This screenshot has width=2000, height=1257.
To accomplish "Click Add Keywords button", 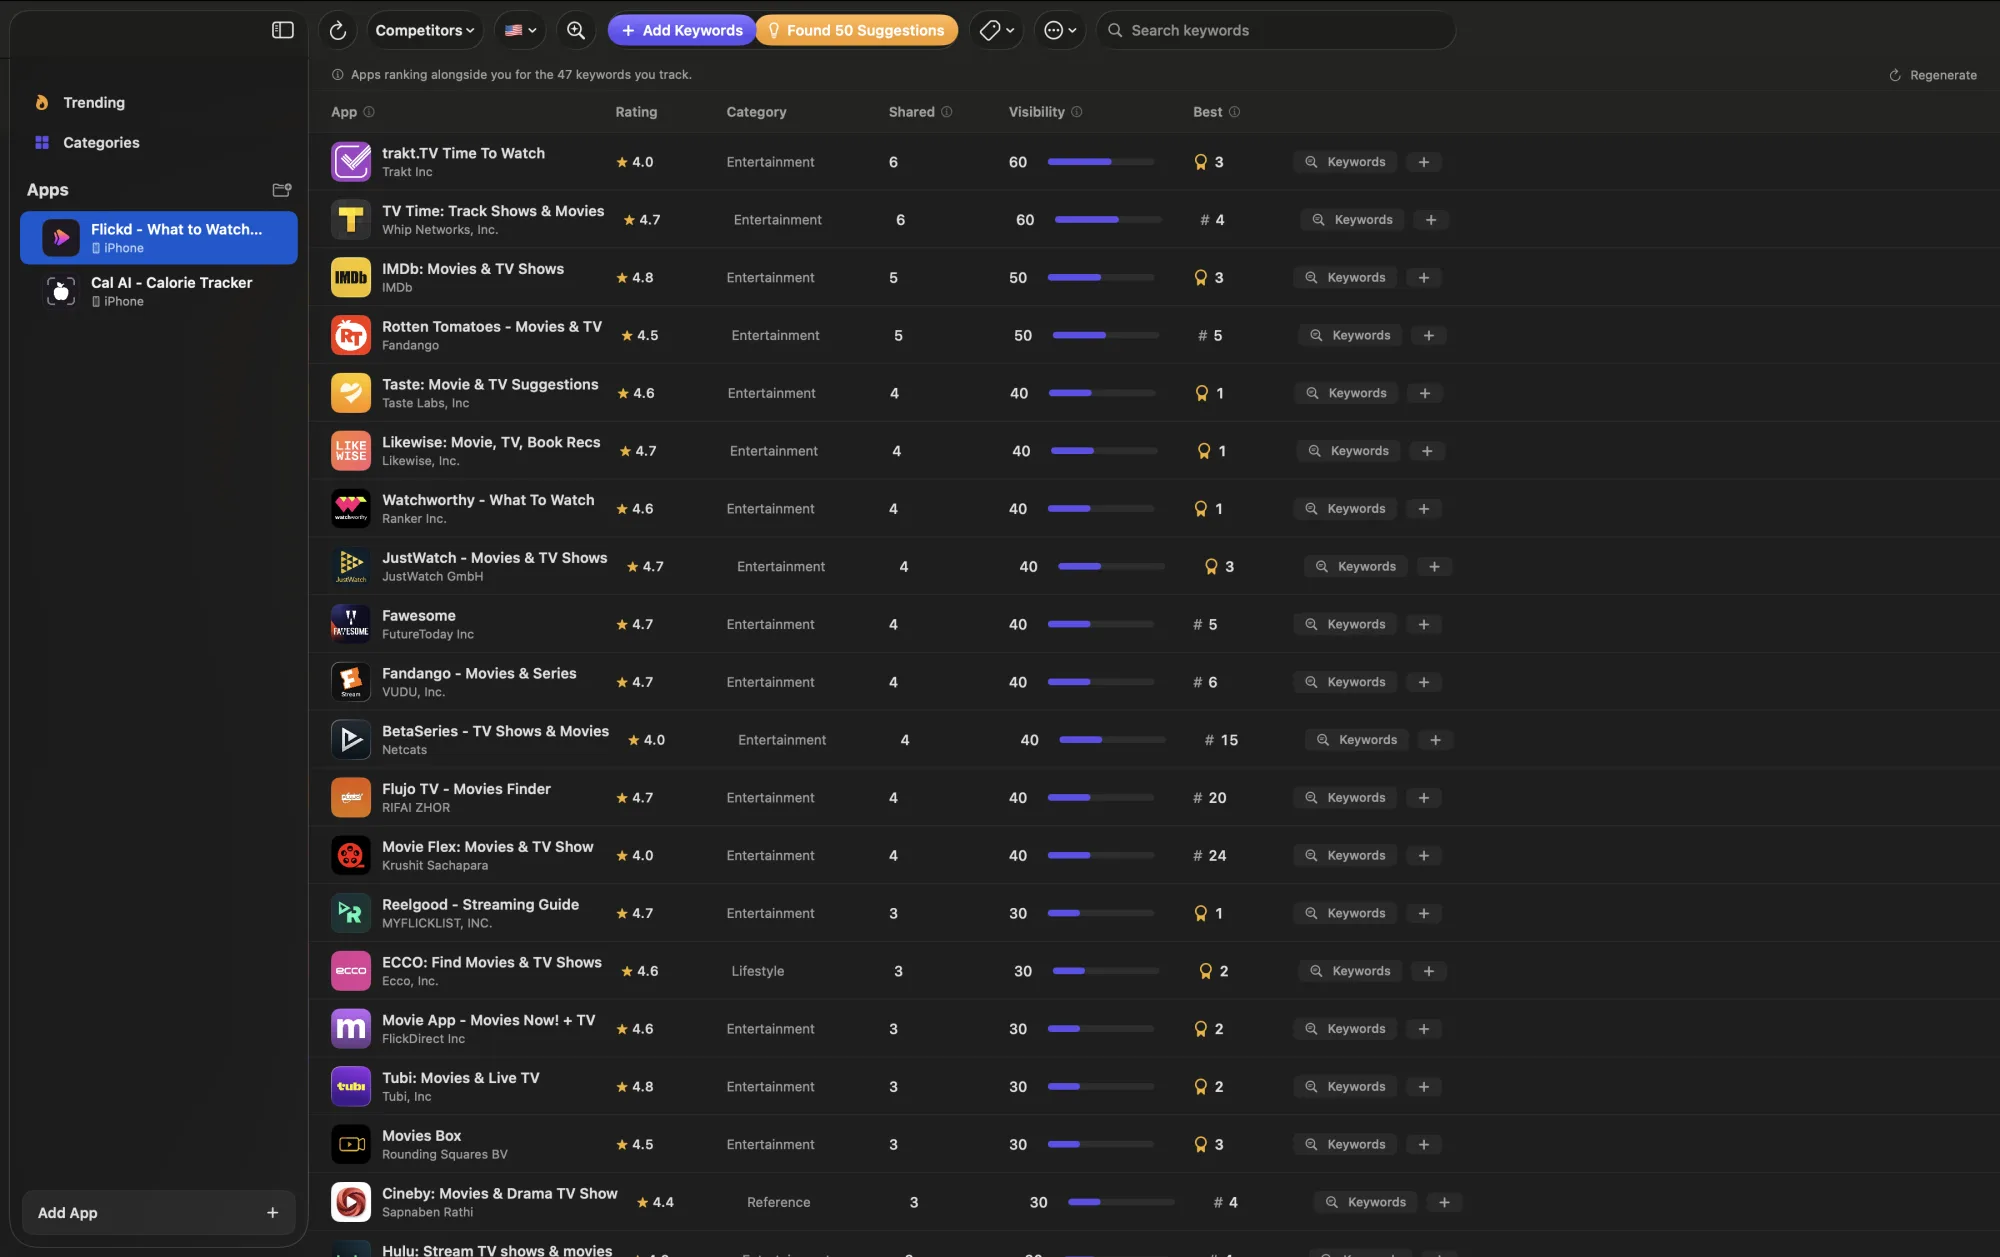I will pyautogui.click(x=682, y=30).
